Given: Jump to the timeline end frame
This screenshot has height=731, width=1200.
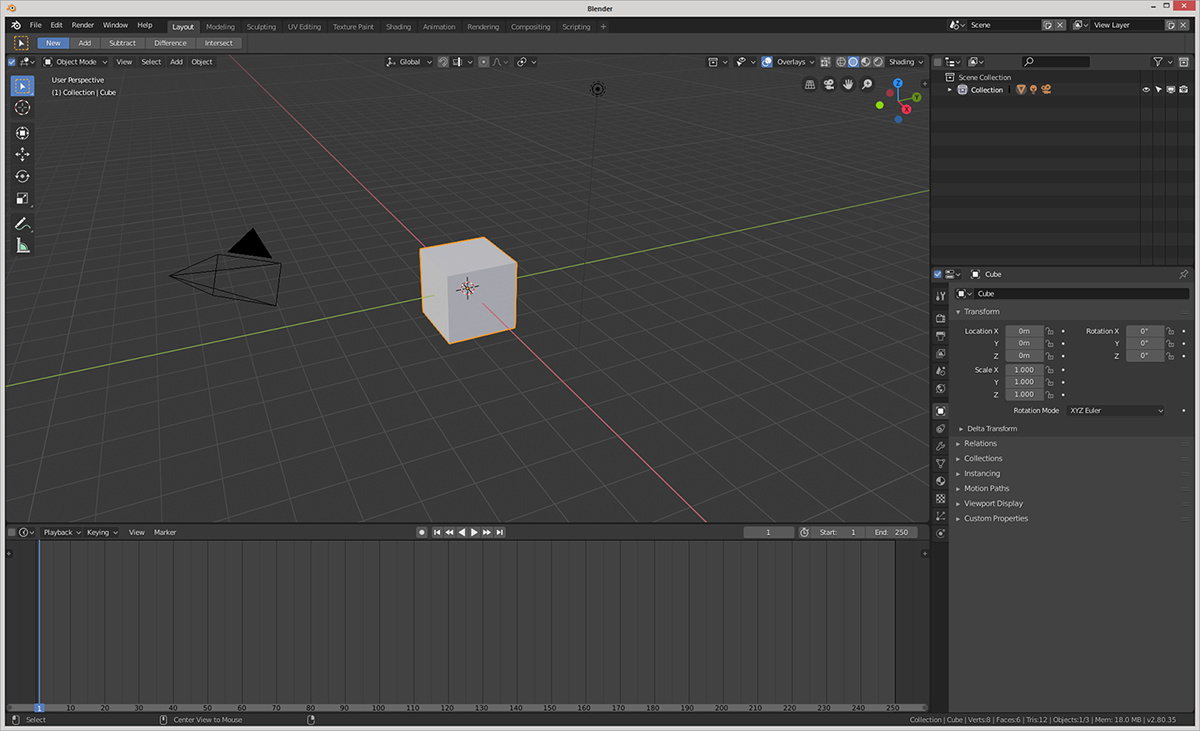Looking at the screenshot, I should click(499, 532).
